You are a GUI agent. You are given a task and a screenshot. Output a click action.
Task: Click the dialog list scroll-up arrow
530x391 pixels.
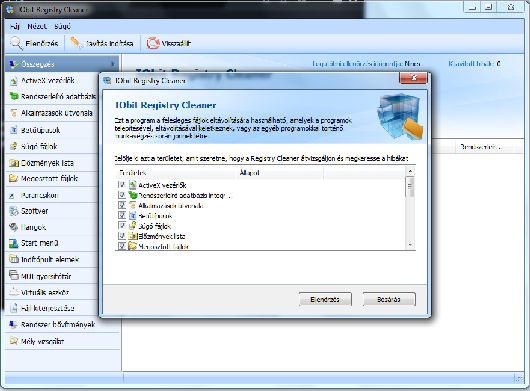(410, 171)
